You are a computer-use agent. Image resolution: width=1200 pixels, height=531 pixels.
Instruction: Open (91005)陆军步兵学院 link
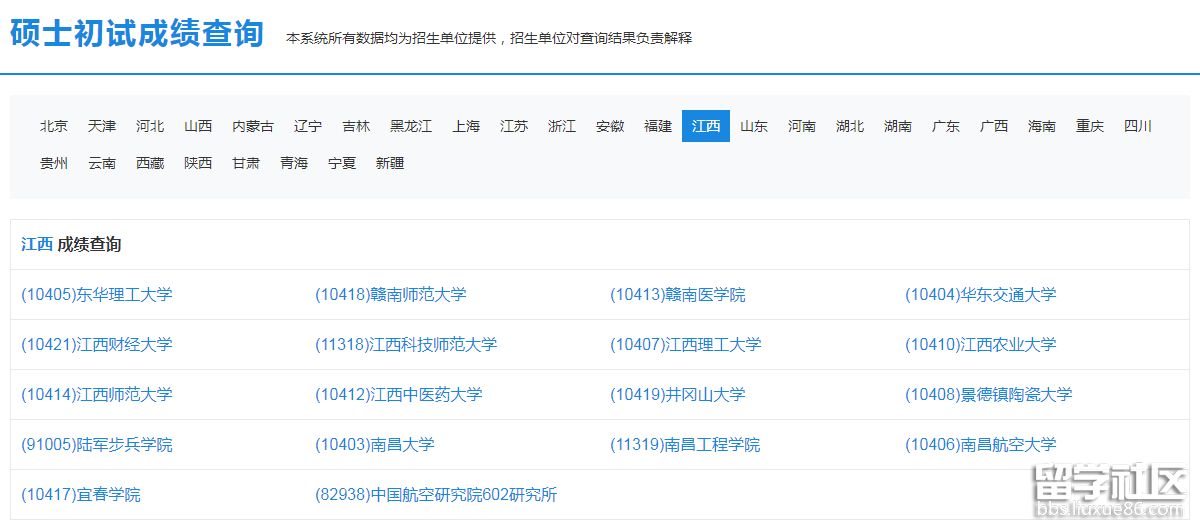tap(97, 444)
